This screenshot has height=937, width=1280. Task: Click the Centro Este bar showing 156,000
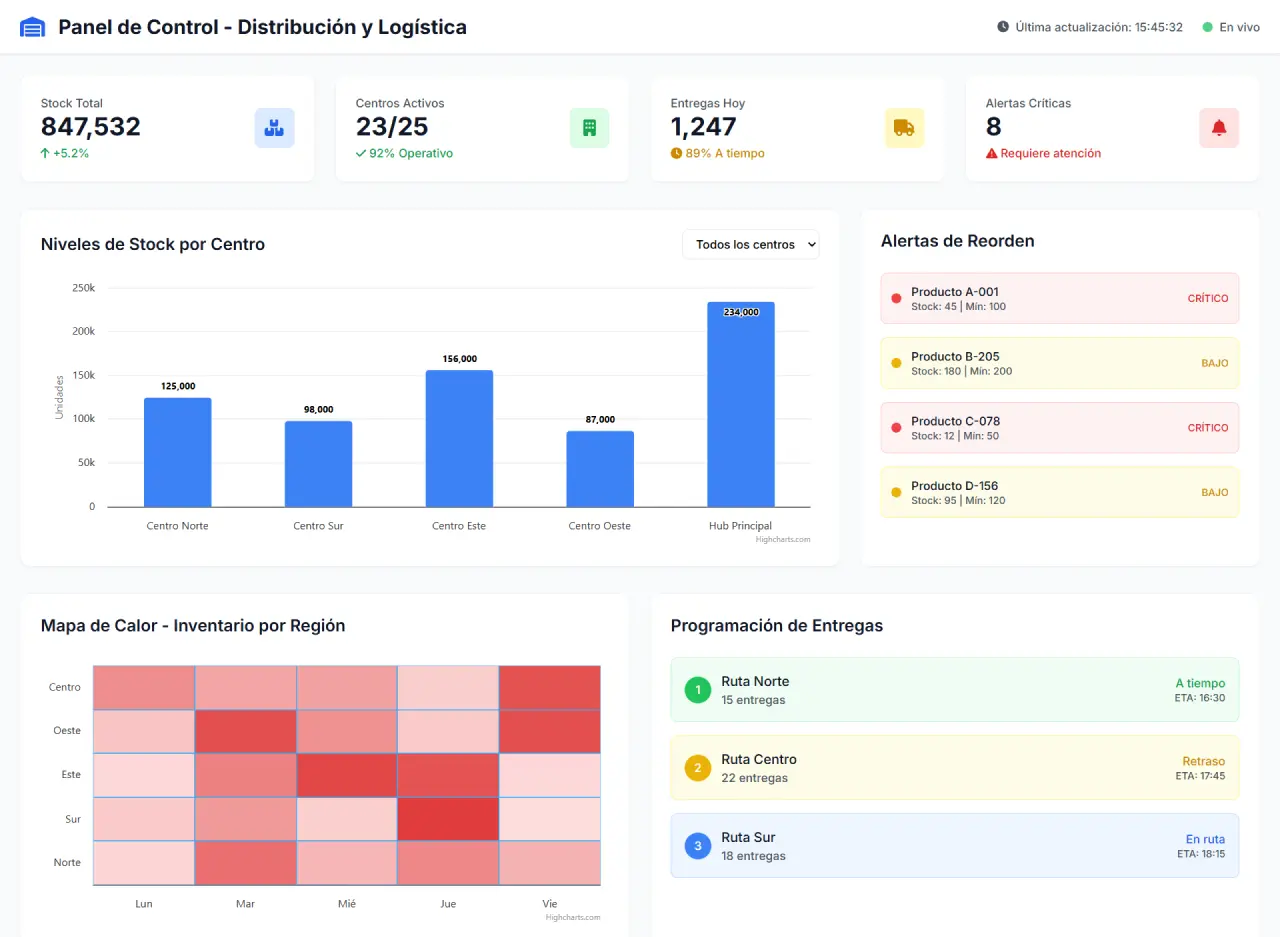(459, 438)
